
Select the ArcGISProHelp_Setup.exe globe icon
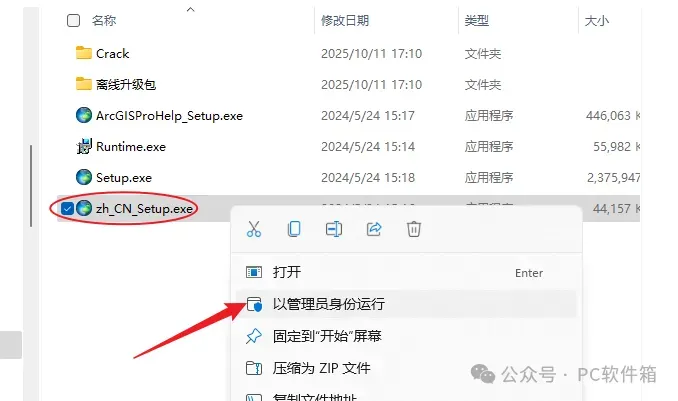pyautogui.click(x=84, y=115)
